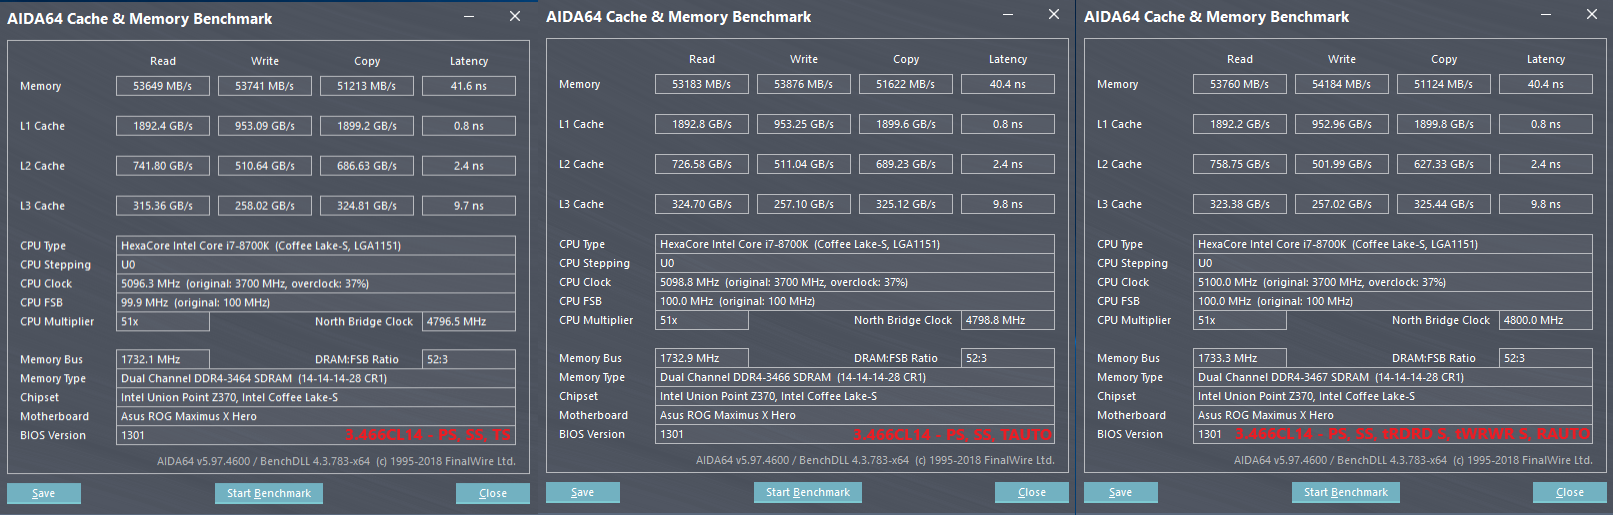Click L3 Cache write 257.02 GB/s

[x=1342, y=204]
